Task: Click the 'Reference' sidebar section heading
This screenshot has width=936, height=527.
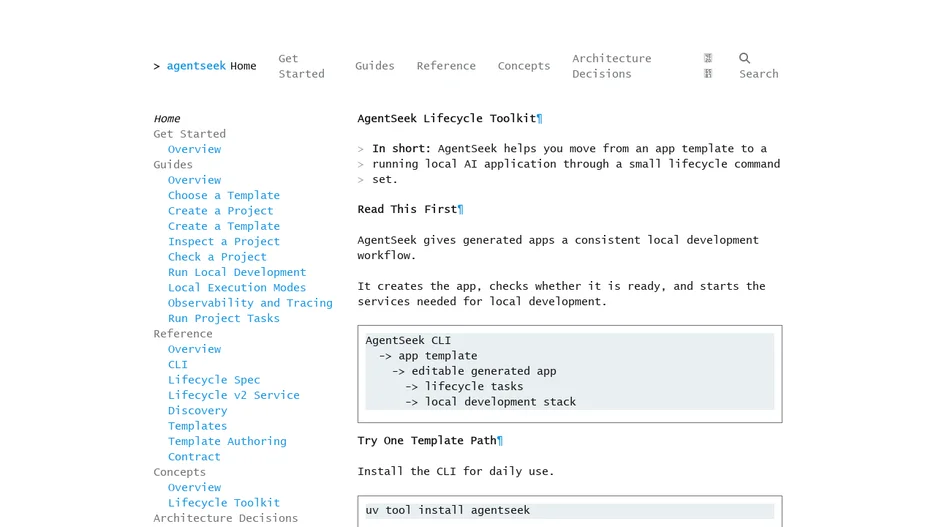Action: coord(183,334)
